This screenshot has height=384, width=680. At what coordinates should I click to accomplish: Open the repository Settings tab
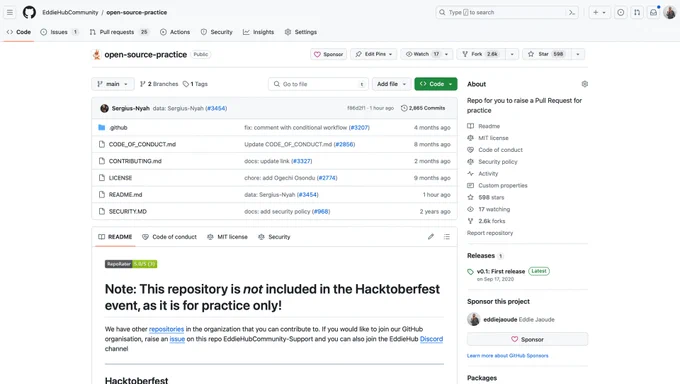click(x=301, y=32)
